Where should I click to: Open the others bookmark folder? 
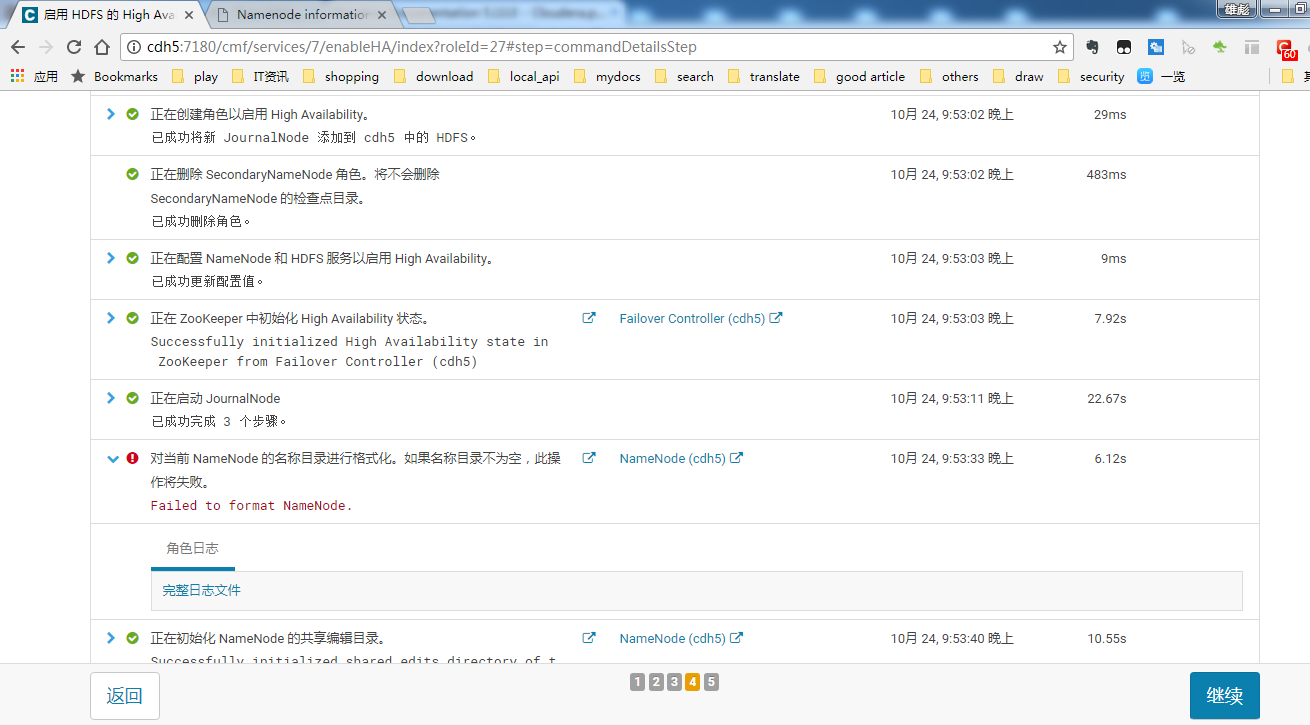[x=949, y=76]
